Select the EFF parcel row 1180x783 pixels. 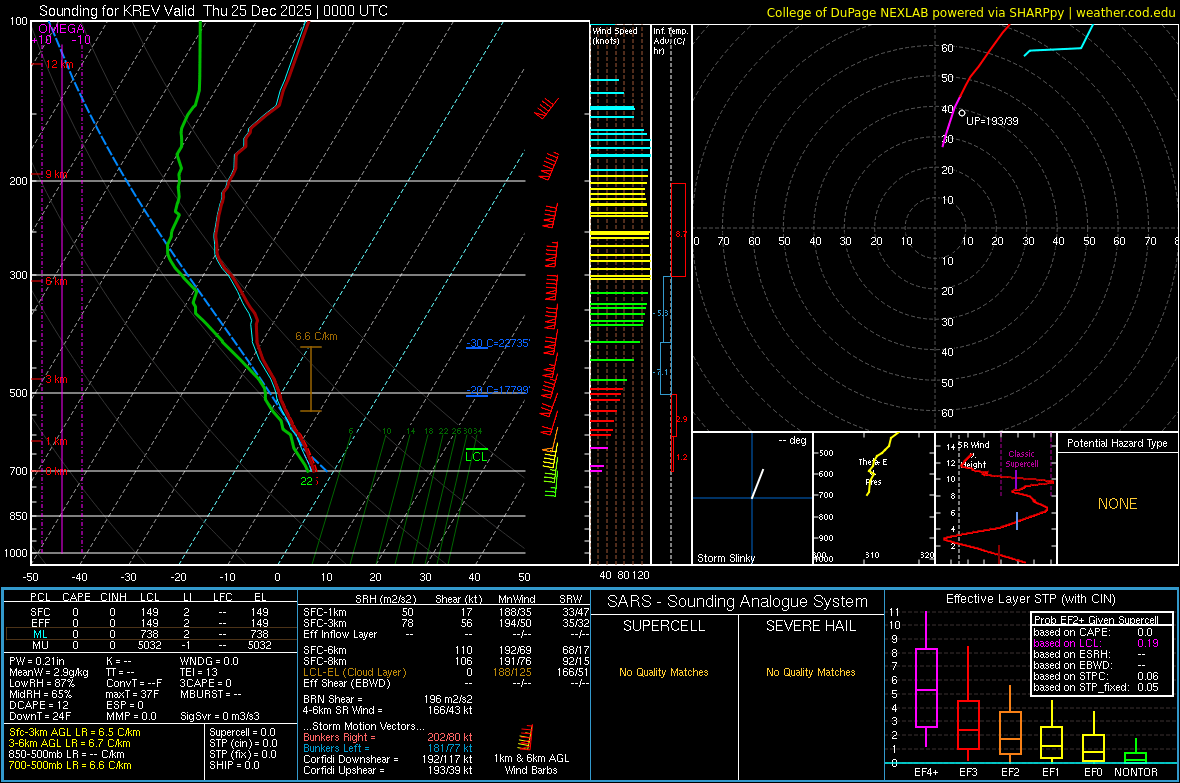(151, 623)
